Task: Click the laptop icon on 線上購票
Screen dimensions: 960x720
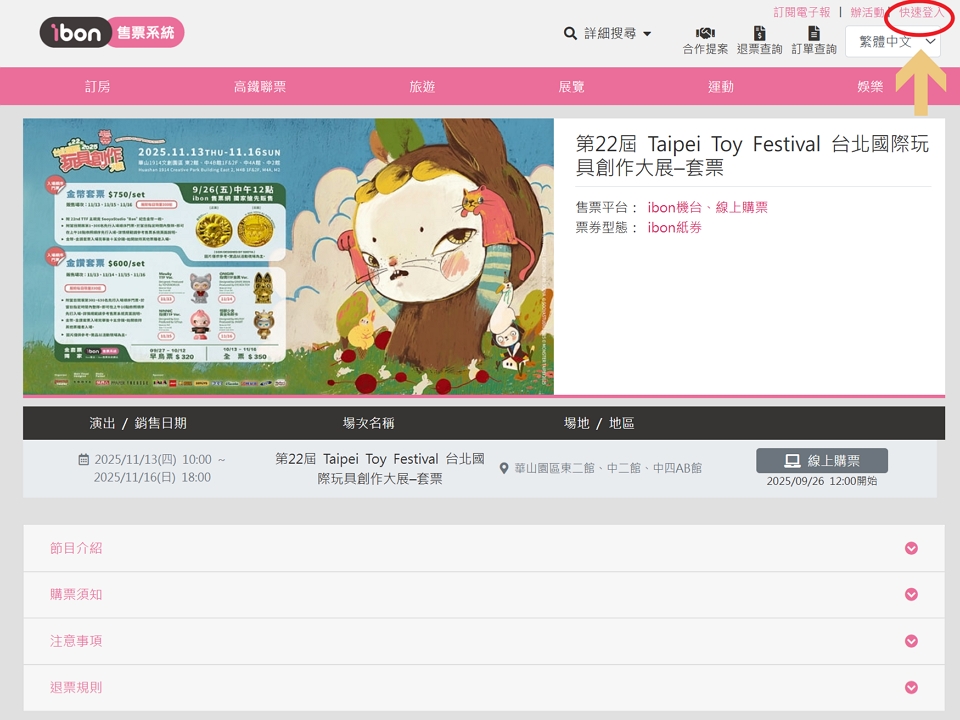Action: coord(793,460)
